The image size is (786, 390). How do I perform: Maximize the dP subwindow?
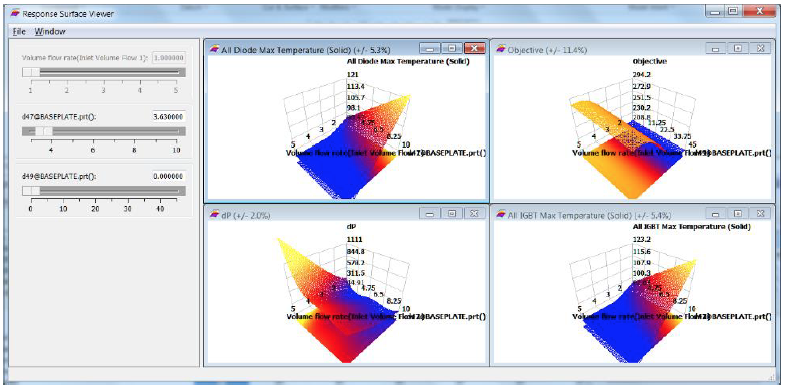pos(452,214)
